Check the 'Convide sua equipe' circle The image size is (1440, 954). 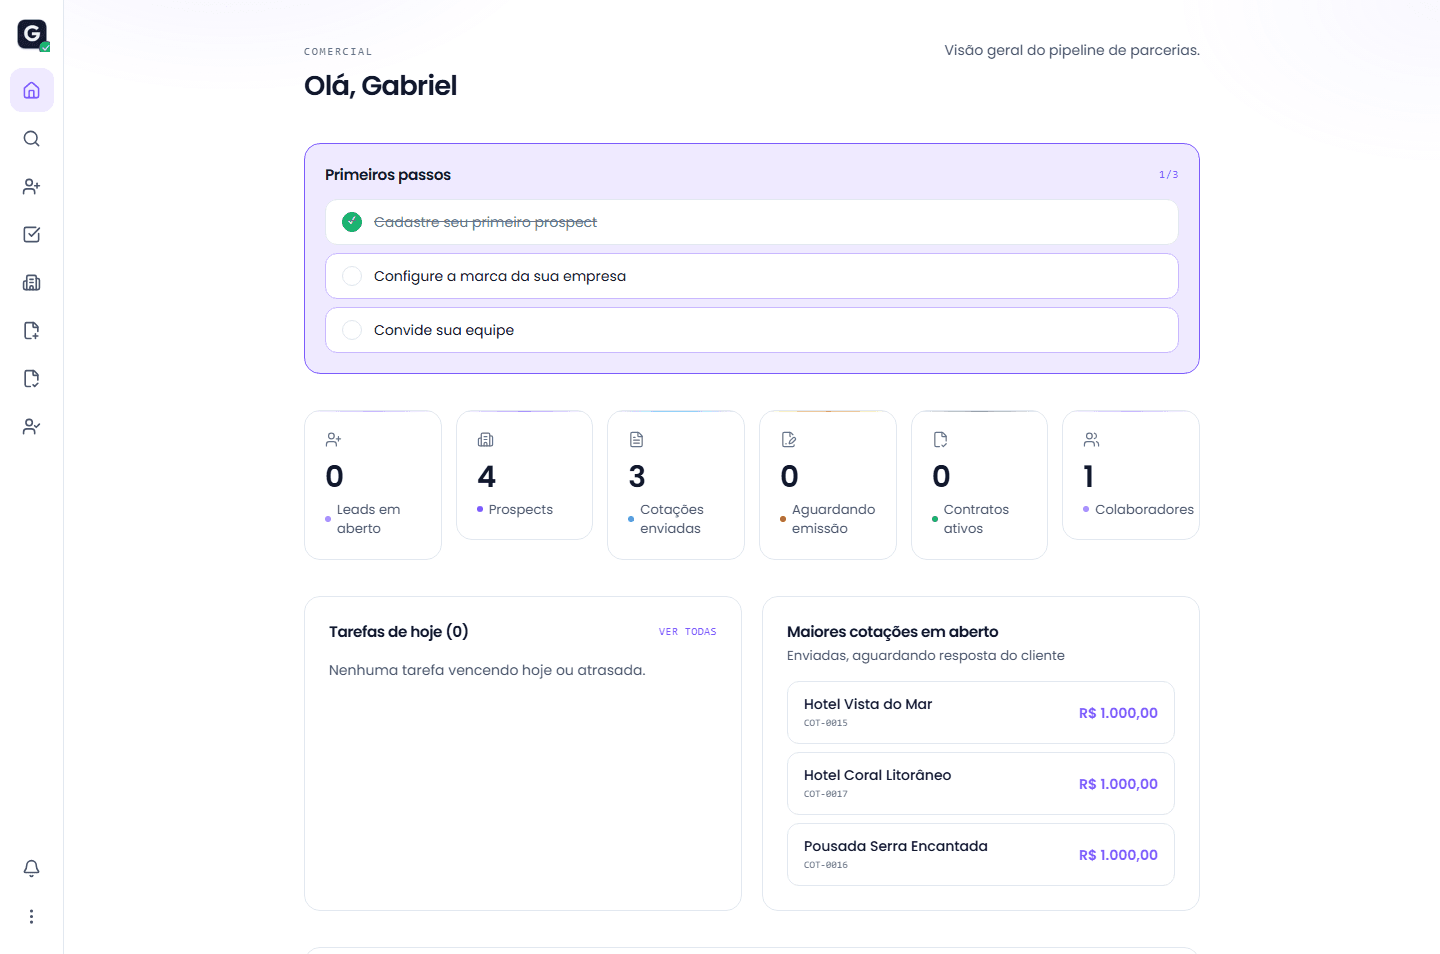[x=352, y=330]
